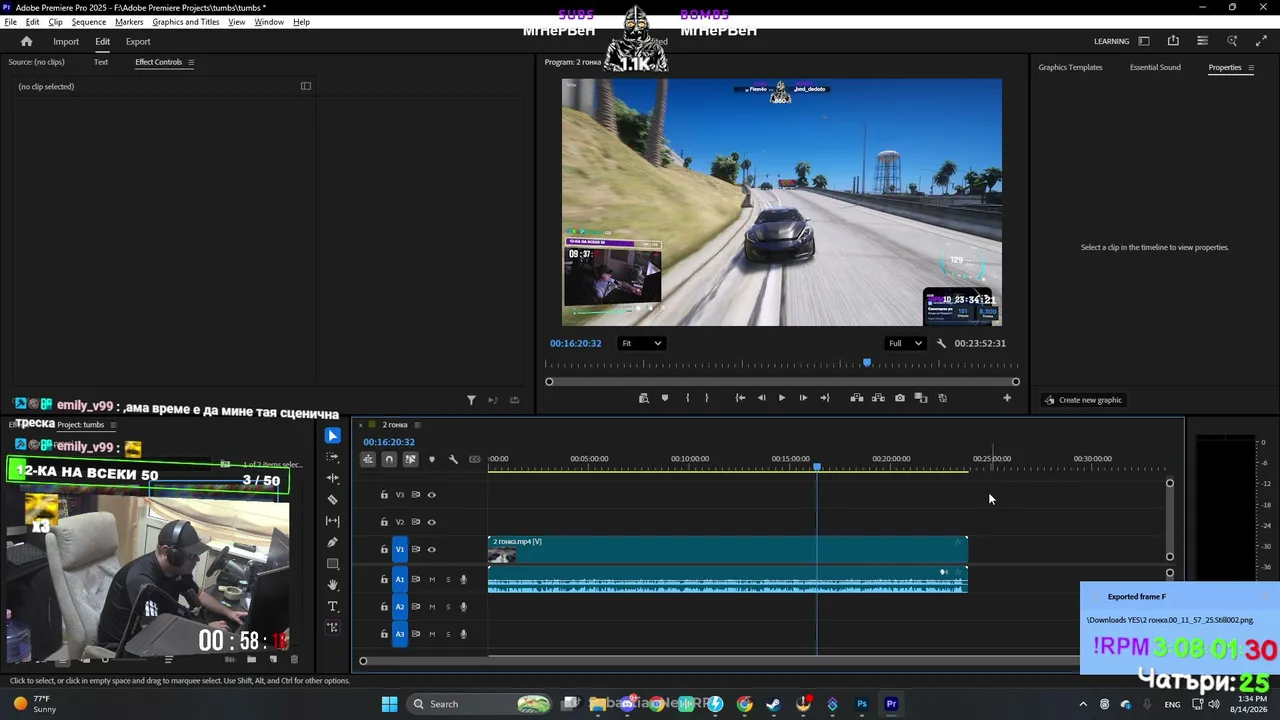The height and width of the screenshot is (720, 1280).
Task: Toggle insert sequences as nests
Action: (x=368, y=459)
